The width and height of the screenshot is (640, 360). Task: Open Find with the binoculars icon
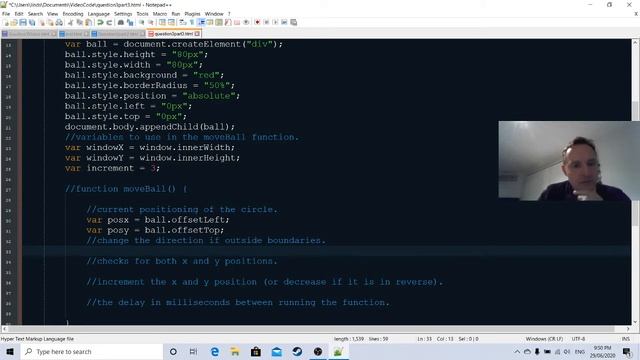[x=121, y=22]
